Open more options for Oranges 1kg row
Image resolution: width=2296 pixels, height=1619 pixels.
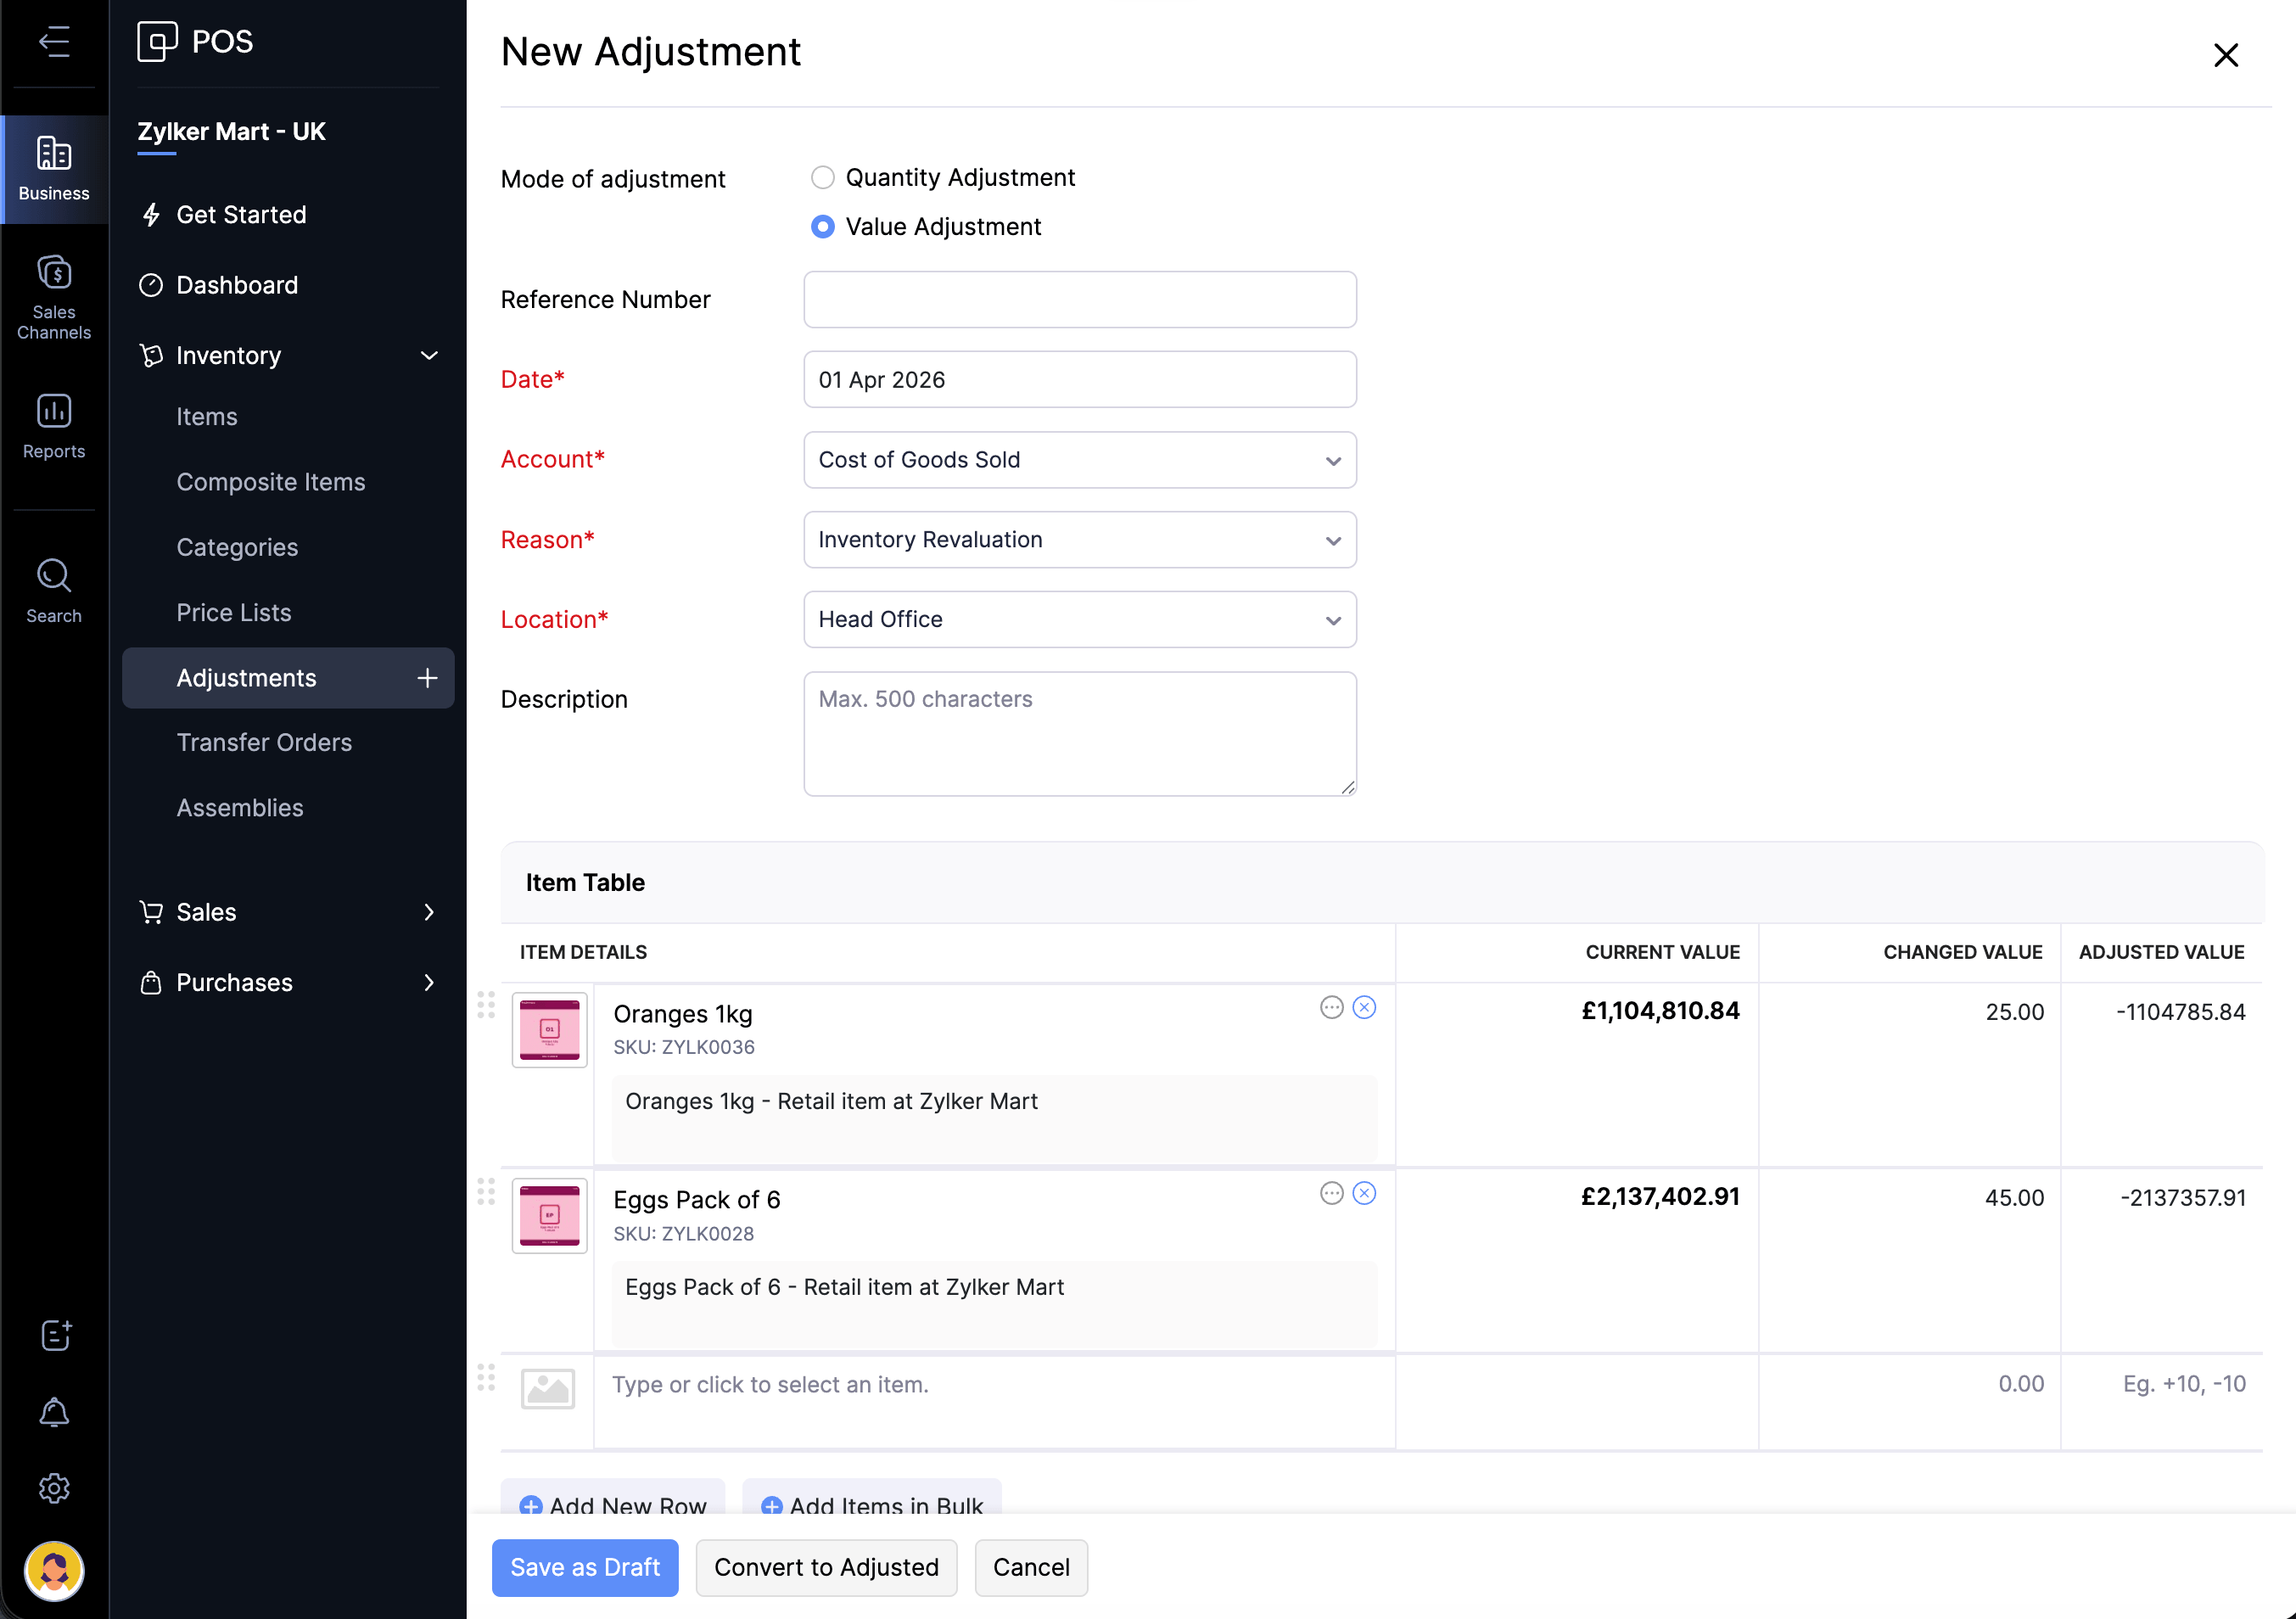pos(1331,1007)
